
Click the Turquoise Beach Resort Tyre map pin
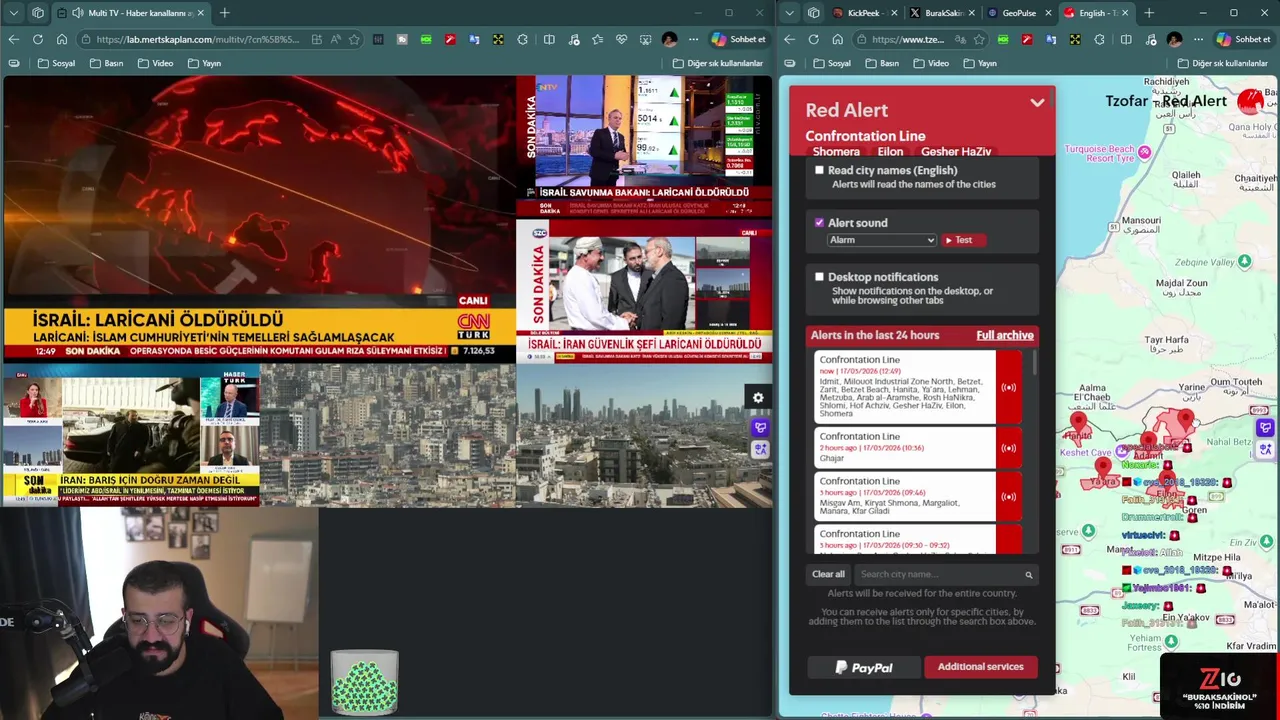tap(1145, 152)
